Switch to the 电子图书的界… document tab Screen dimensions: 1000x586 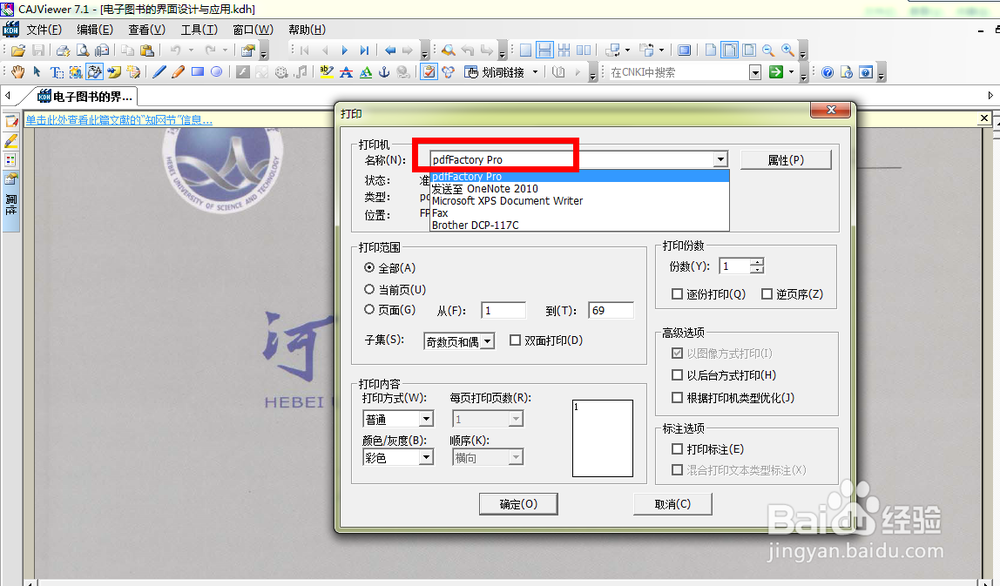click(85, 96)
